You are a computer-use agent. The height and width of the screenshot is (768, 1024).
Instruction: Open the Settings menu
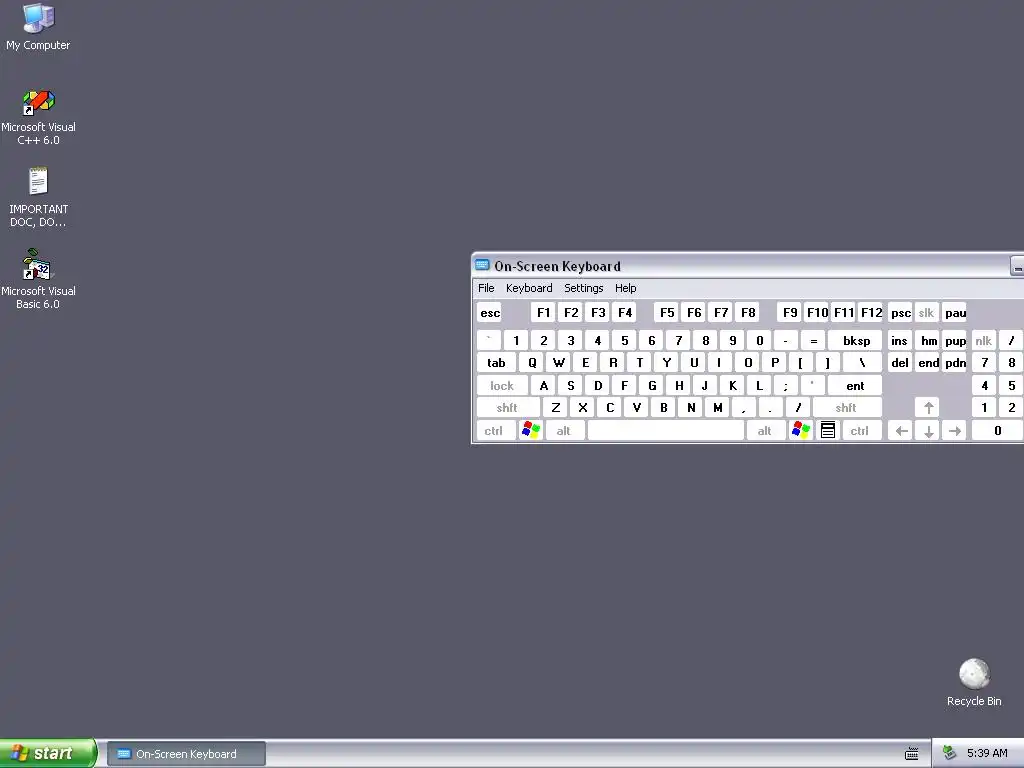[584, 288]
